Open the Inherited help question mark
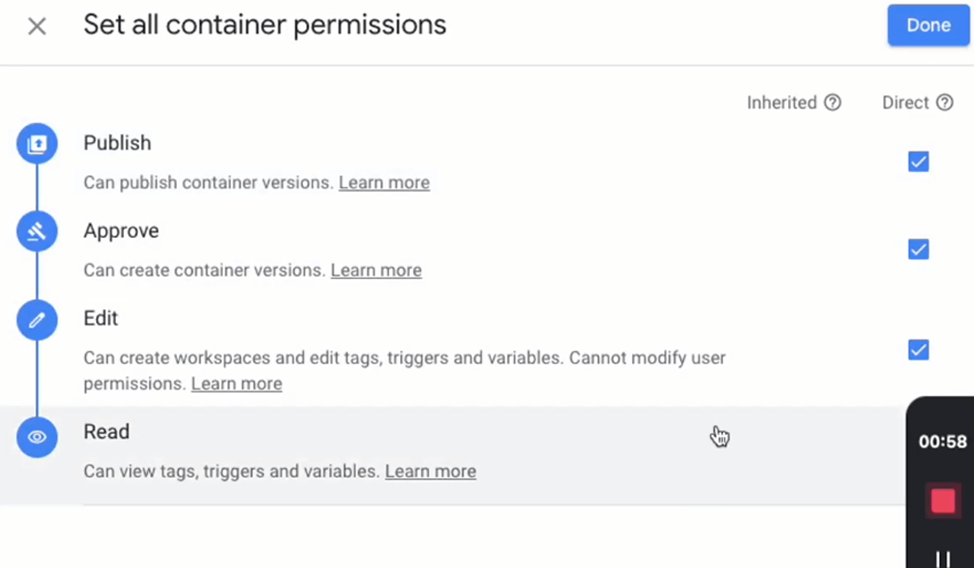974x568 pixels. click(832, 103)
